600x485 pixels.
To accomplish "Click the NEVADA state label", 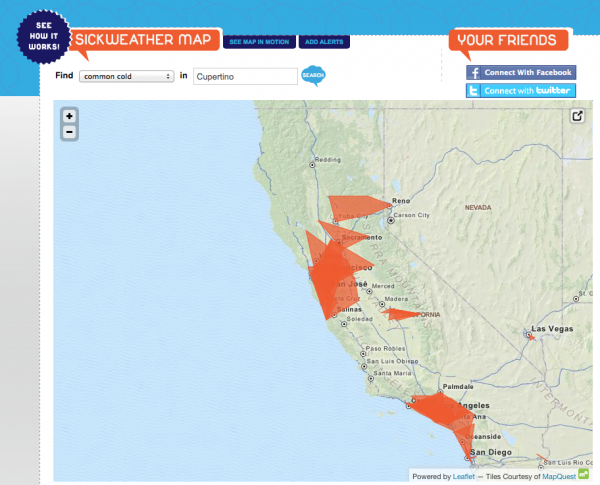I will (x=478, y=207).
